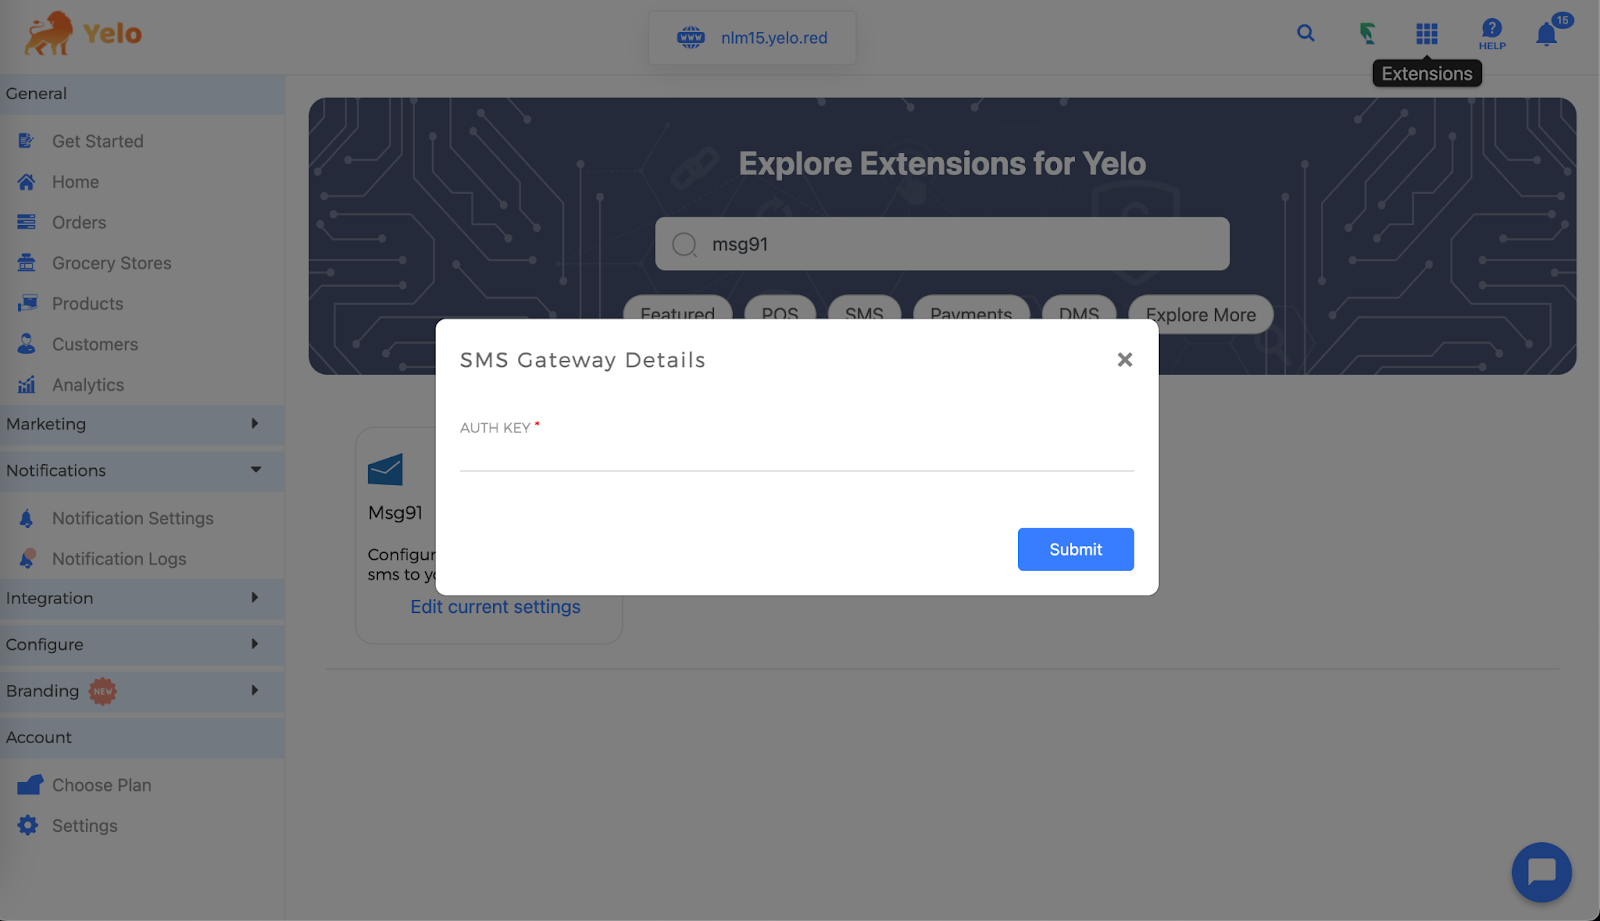Open the nlm15.yelo.red domain link
This screenshot has height=921, width=1600.
[774, 38]
